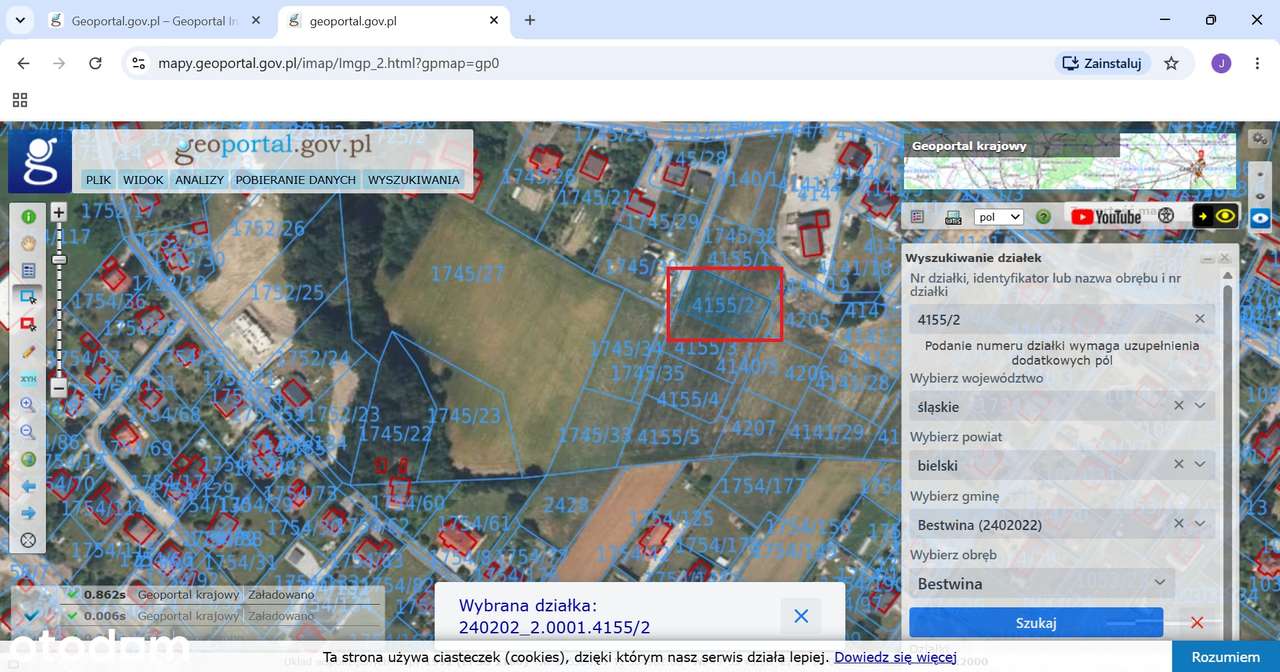
Task: Open the POBIERANIE DANYCH menu
Action: pyautogui.click(x=295, y=180)
